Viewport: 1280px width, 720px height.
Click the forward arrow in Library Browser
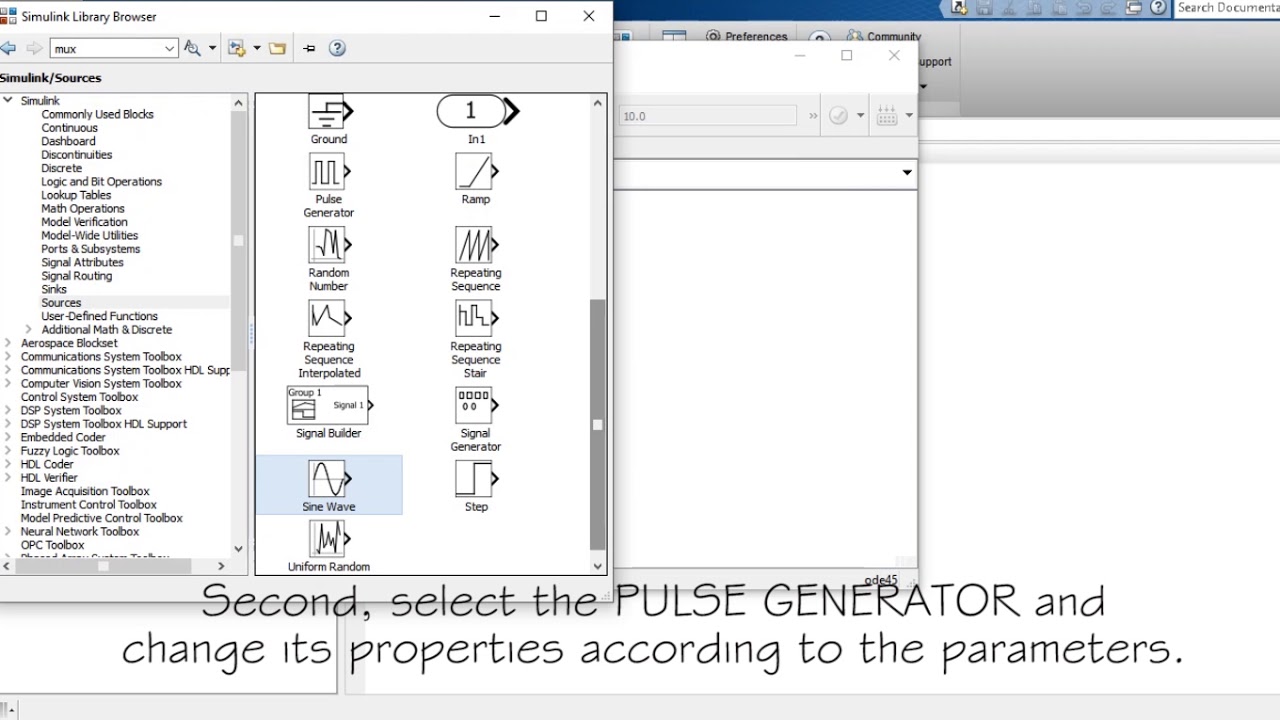(x=34, y=48)
